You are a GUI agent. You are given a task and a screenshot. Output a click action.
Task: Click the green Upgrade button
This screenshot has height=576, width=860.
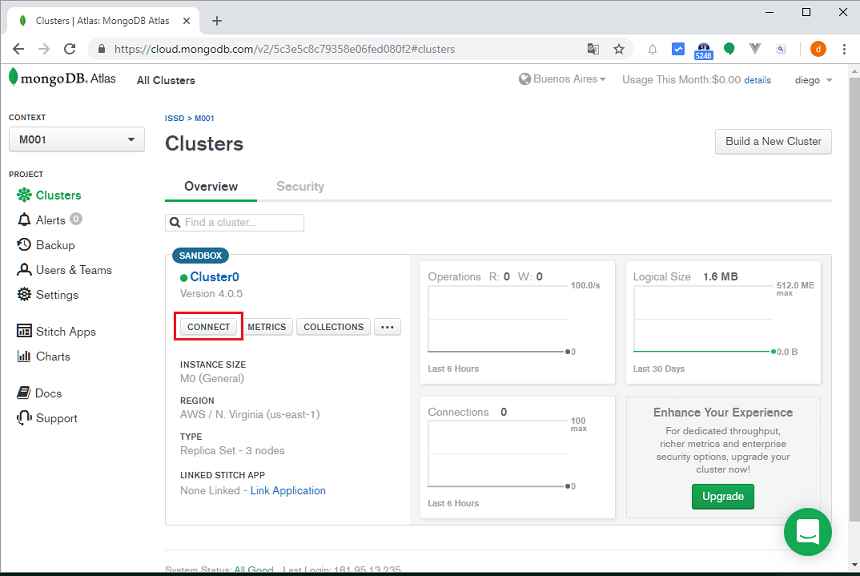[x=723, y=496]
